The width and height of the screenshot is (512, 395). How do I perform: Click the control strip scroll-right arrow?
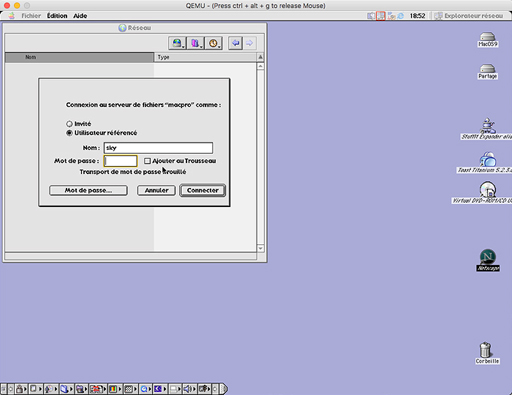pos(215,389)
